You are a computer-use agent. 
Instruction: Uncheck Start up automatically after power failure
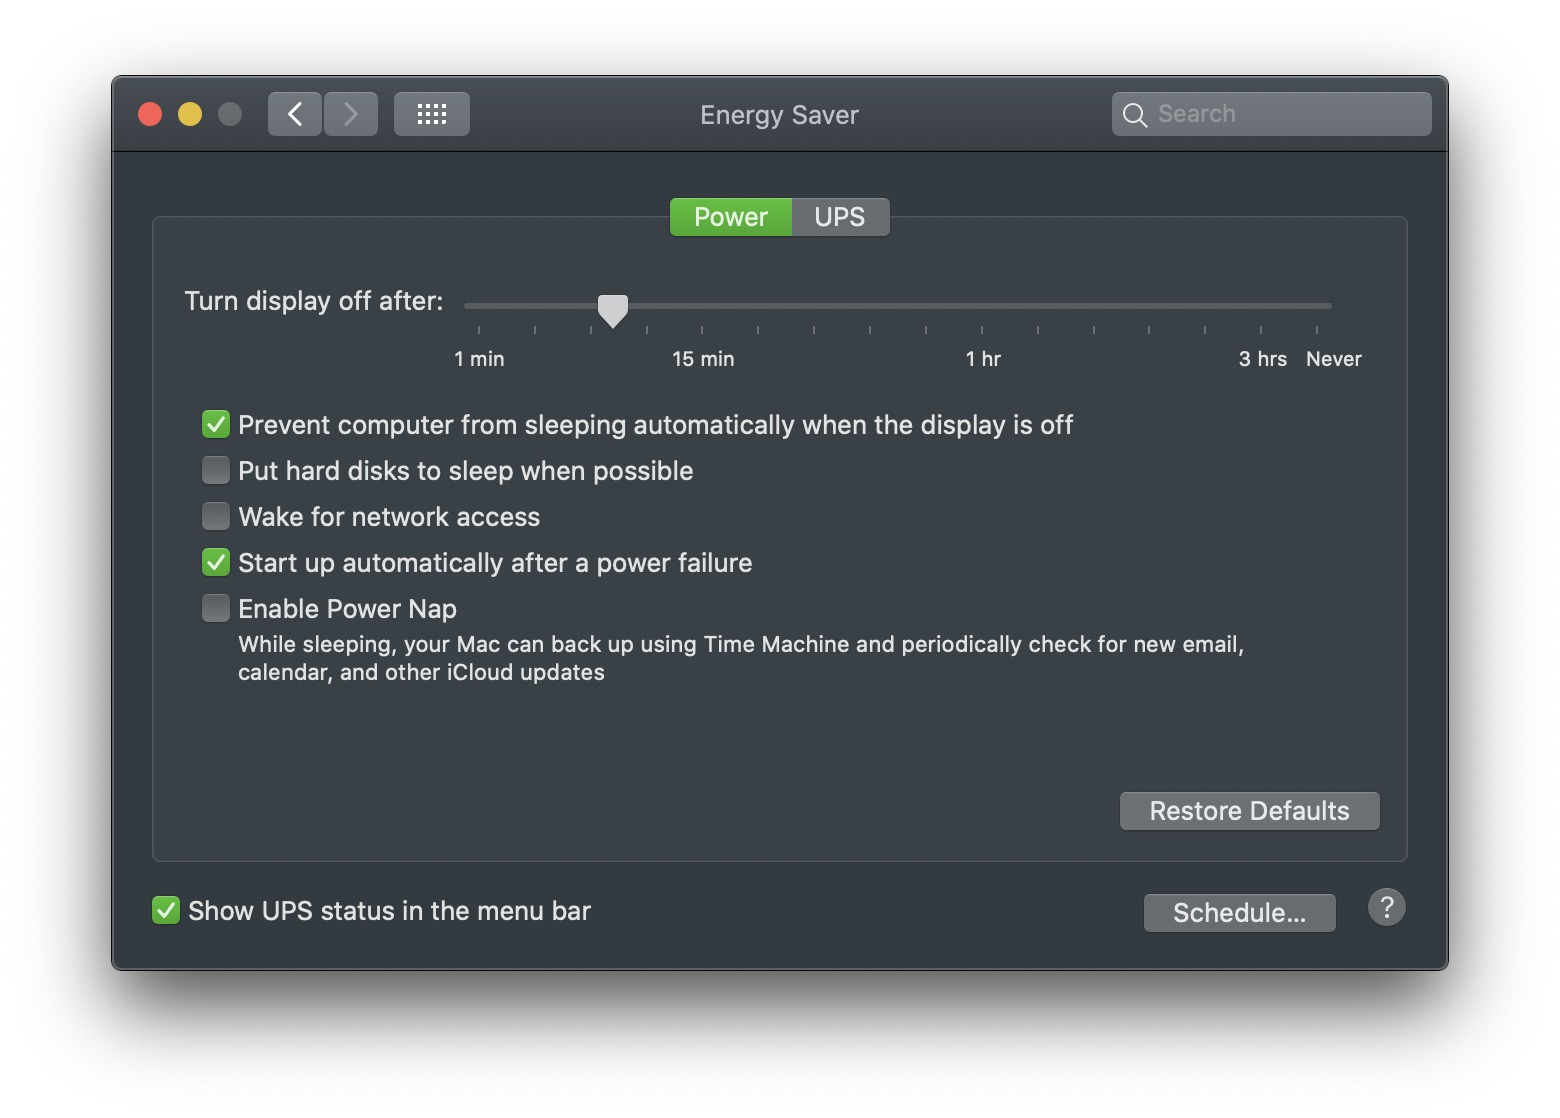216,562
